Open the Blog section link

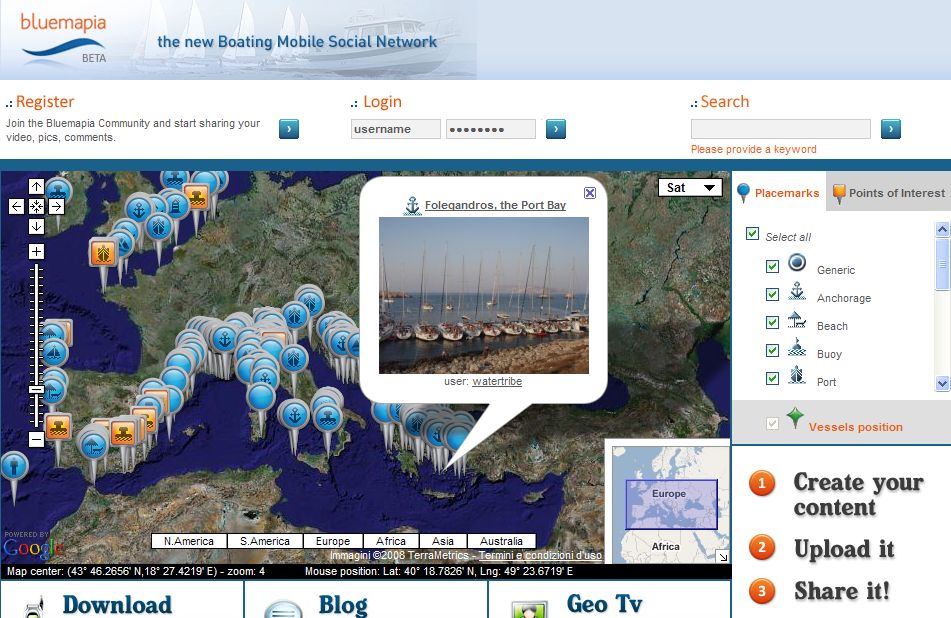tap(343, 605)
